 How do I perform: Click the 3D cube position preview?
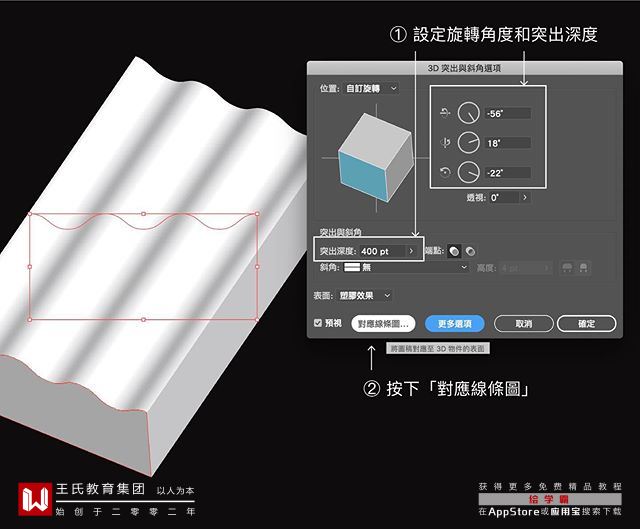click(x=376, y=158)
